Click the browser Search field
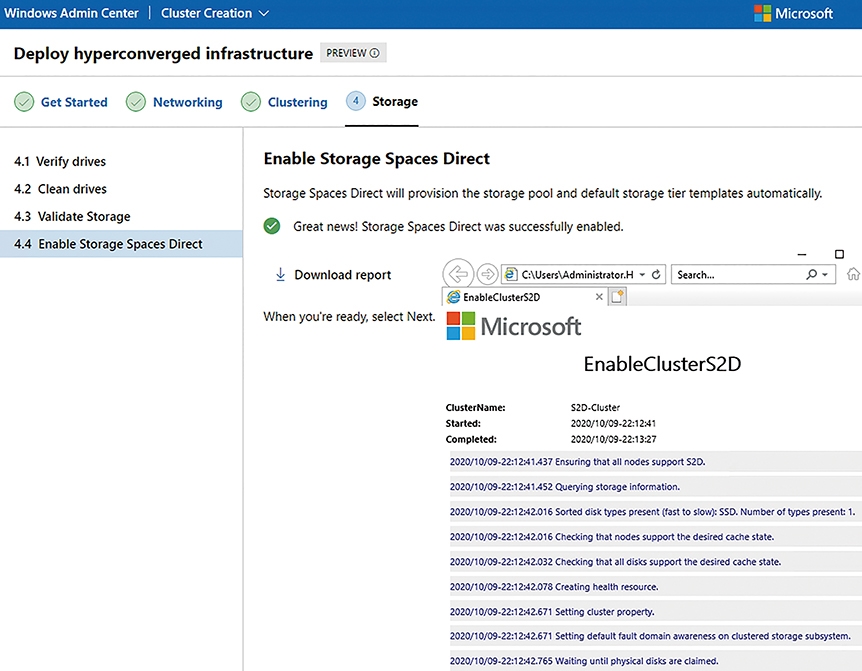Viewport: 862px width, 671px height. (x=737, y=274)
